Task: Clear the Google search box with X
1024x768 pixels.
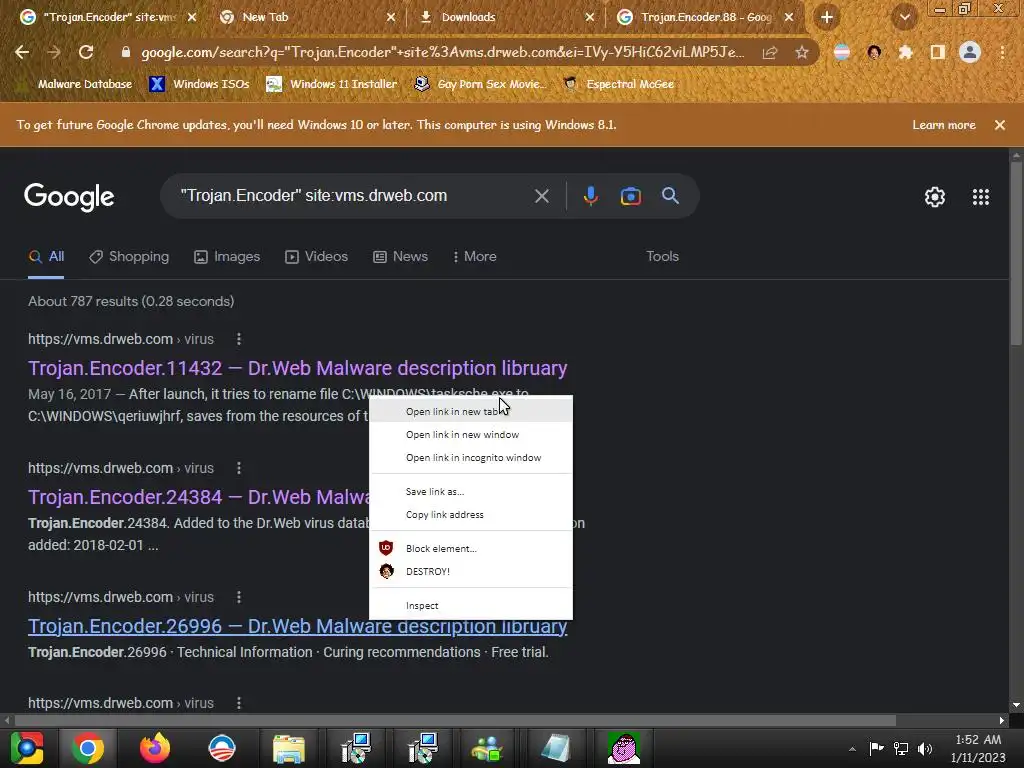Action: 541,196
